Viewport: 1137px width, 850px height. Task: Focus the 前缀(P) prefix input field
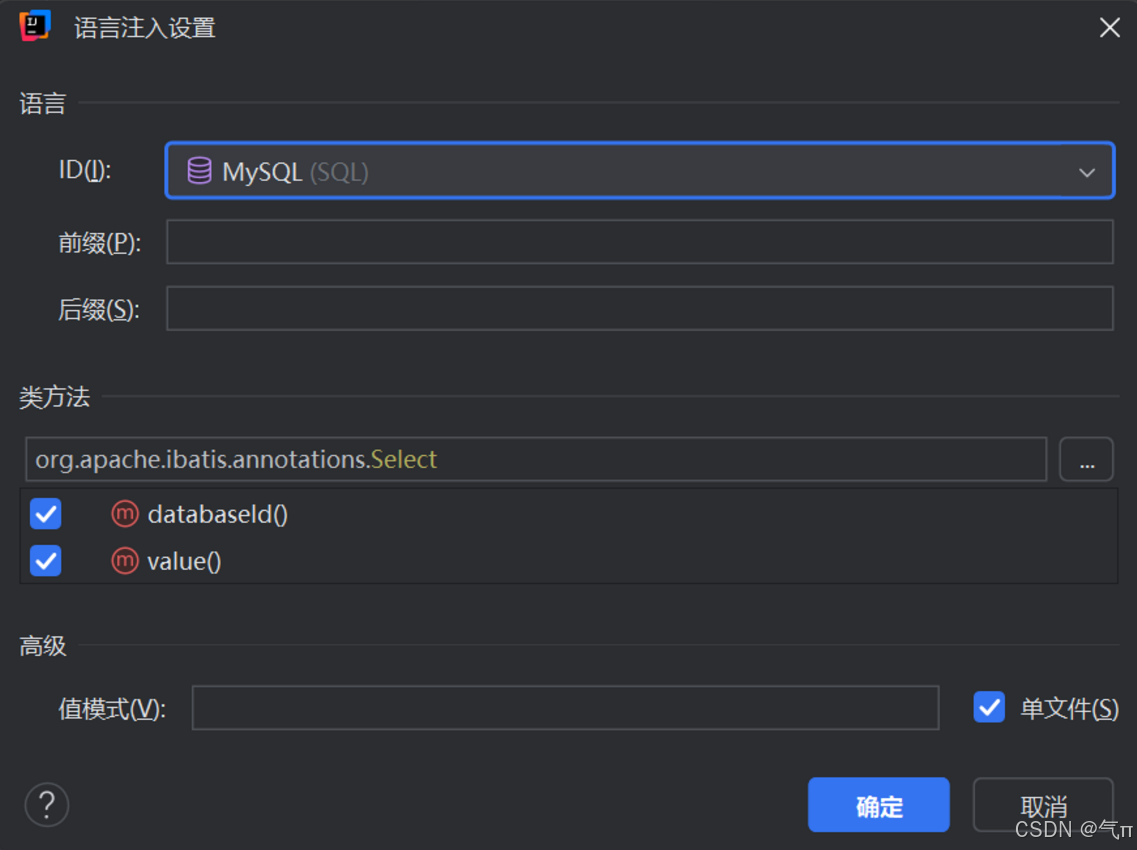click(640, 242)
